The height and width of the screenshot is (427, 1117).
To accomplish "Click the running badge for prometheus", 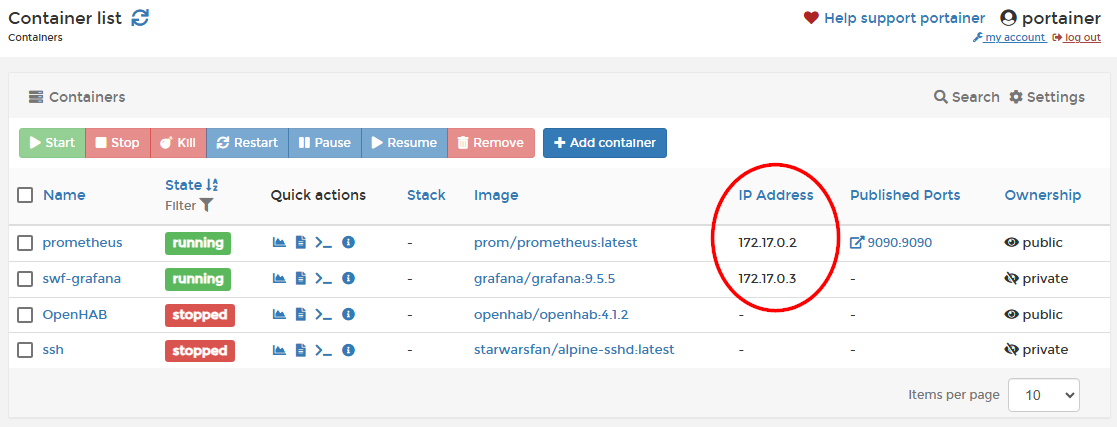I will 198,243.
